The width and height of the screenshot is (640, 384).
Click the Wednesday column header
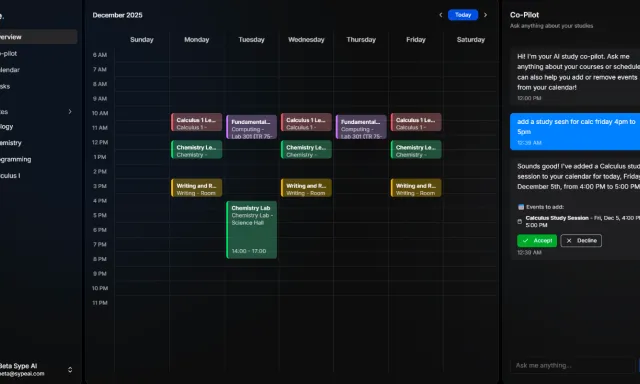pyautogui.click(x=306, y=40)
